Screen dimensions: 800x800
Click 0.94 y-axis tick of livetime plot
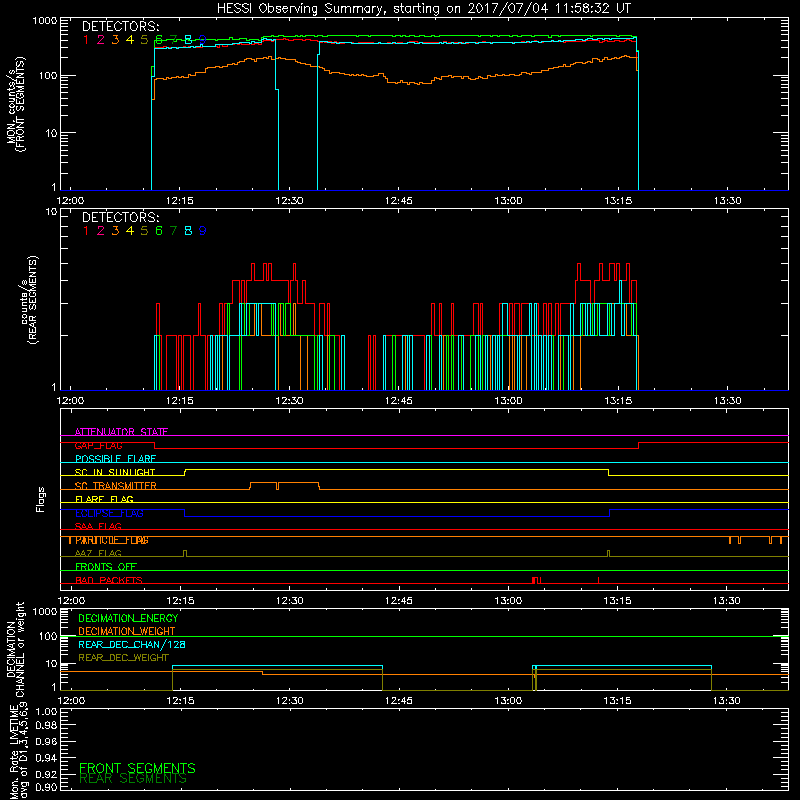point(46,757)
